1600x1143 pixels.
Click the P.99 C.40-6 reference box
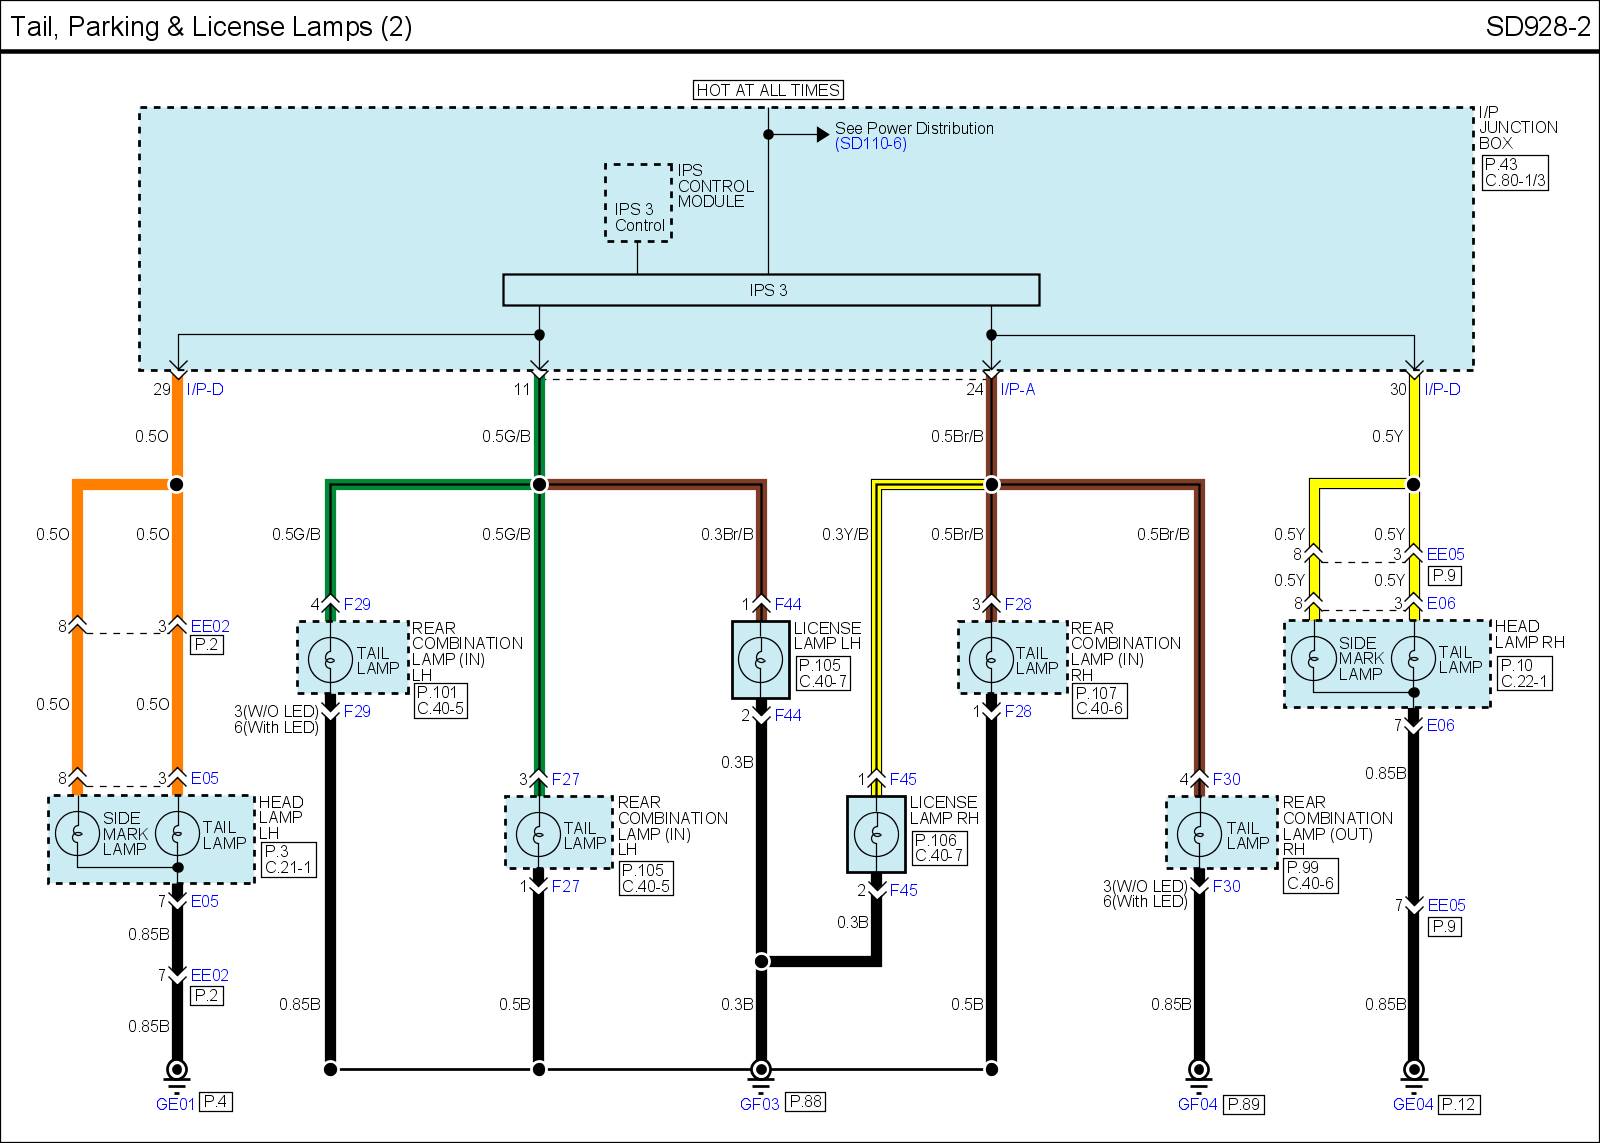[x=1310, y=875]
